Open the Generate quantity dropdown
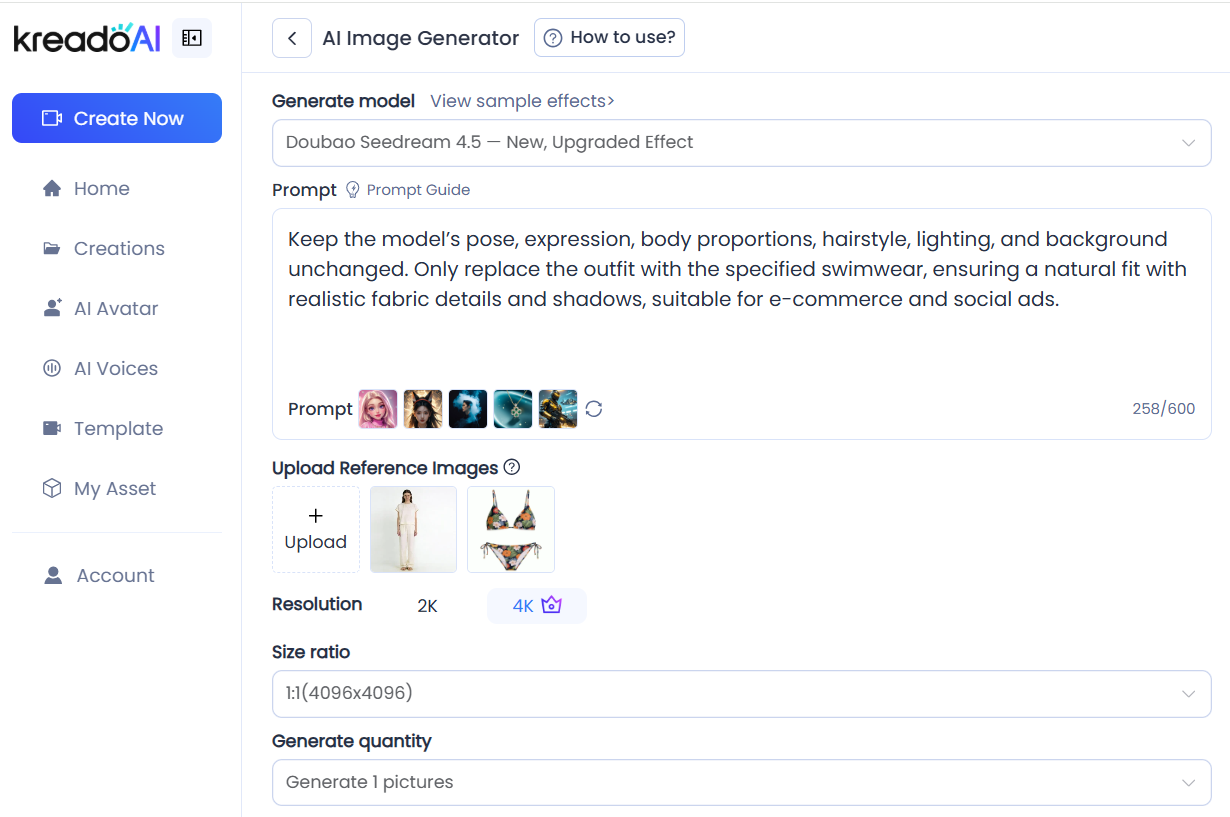1230x817 pixels. coord(741,782)
